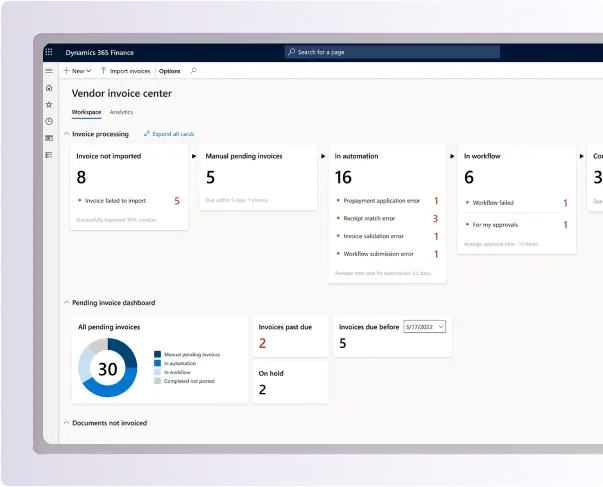Open the In automation card count 16
Viewport: 603px width, 487px height.
click(x=343, y=177)
